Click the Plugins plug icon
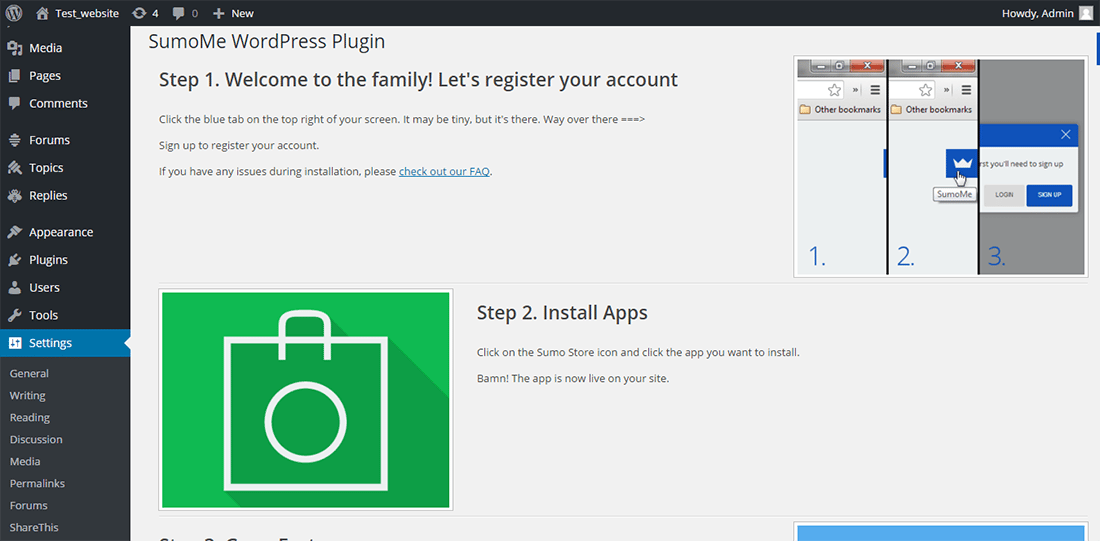1100x541 pixels. click(15, 260)
